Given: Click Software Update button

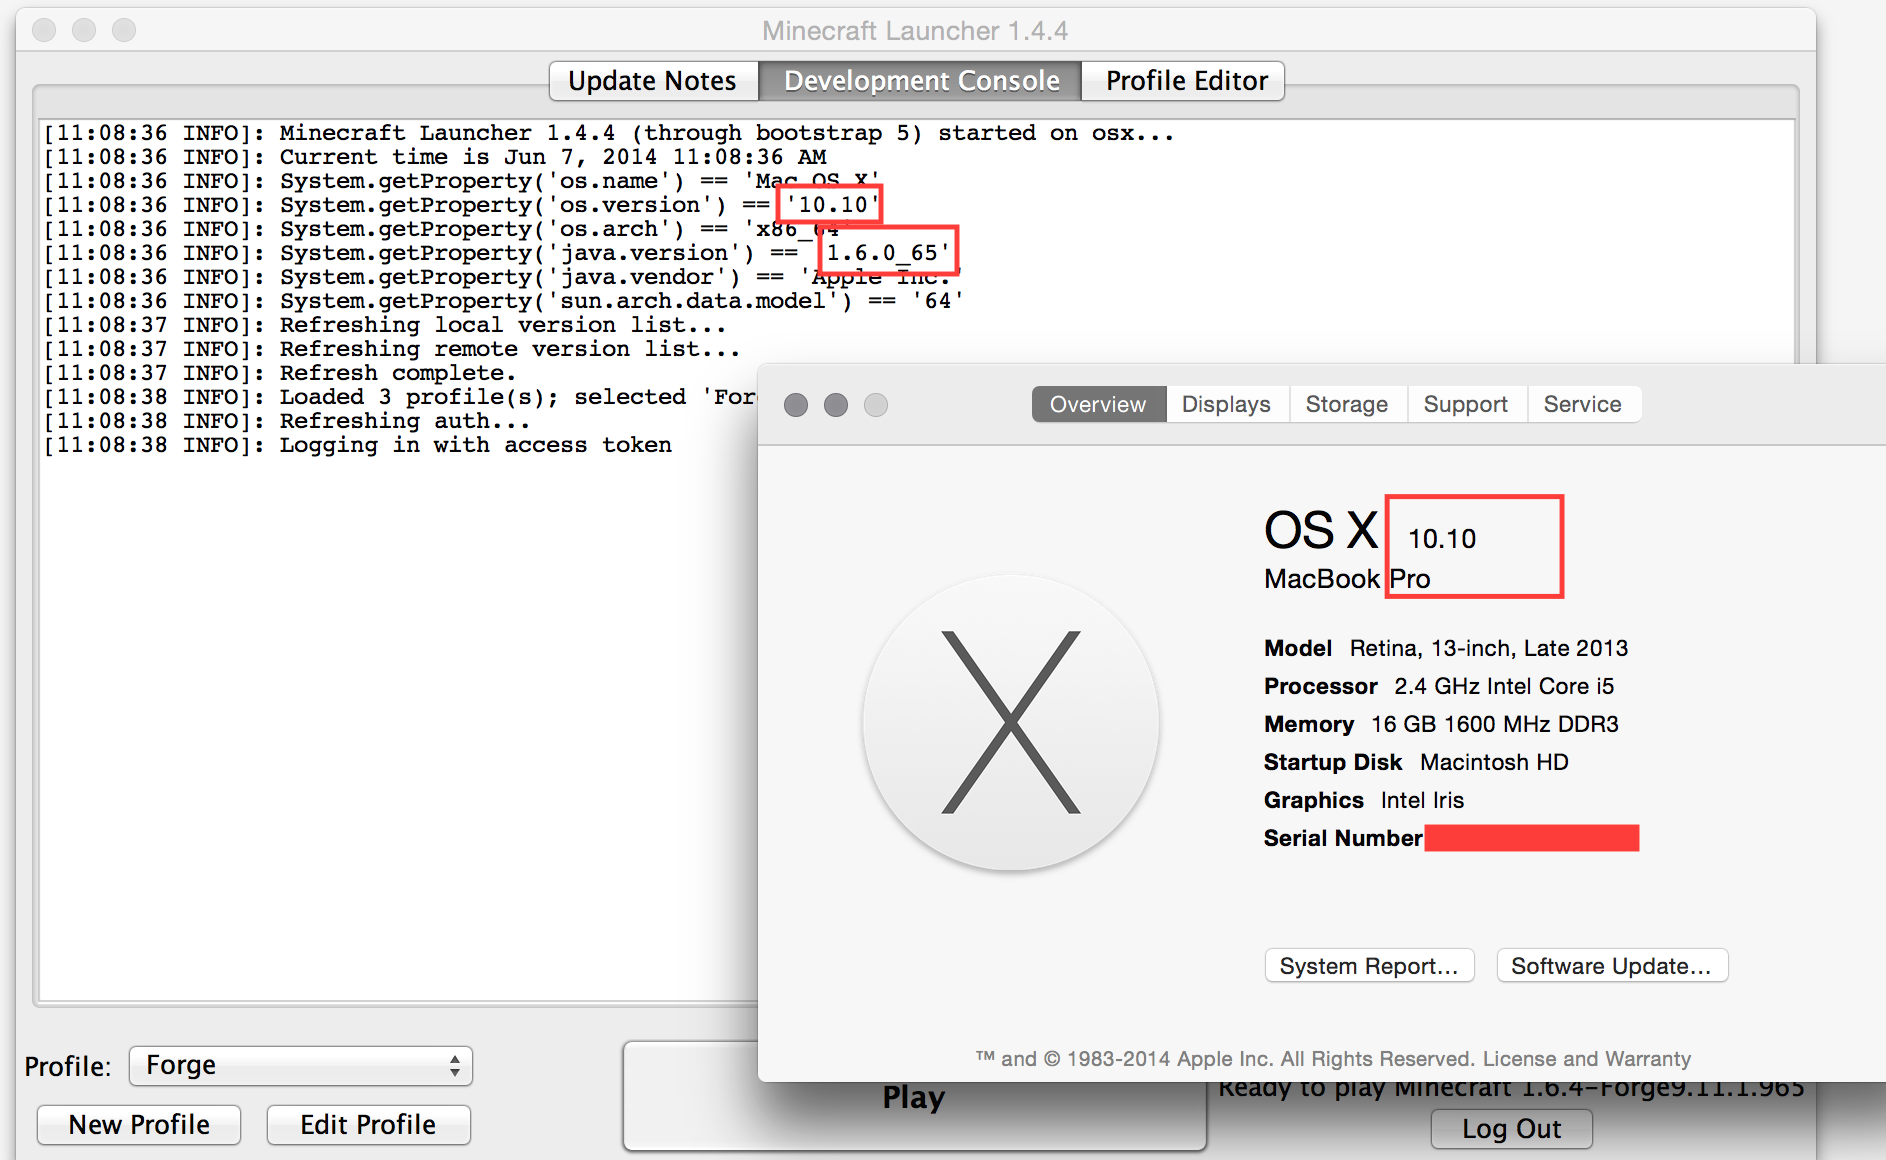Looking at the screenshot, I should pyautogui.click(x=1612, y=966).
